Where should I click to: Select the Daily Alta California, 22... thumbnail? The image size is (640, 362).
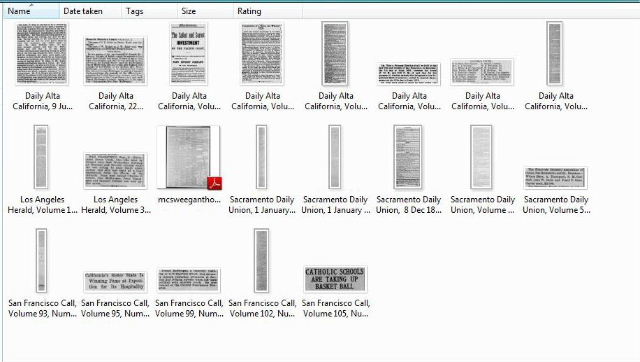(115, 60)
